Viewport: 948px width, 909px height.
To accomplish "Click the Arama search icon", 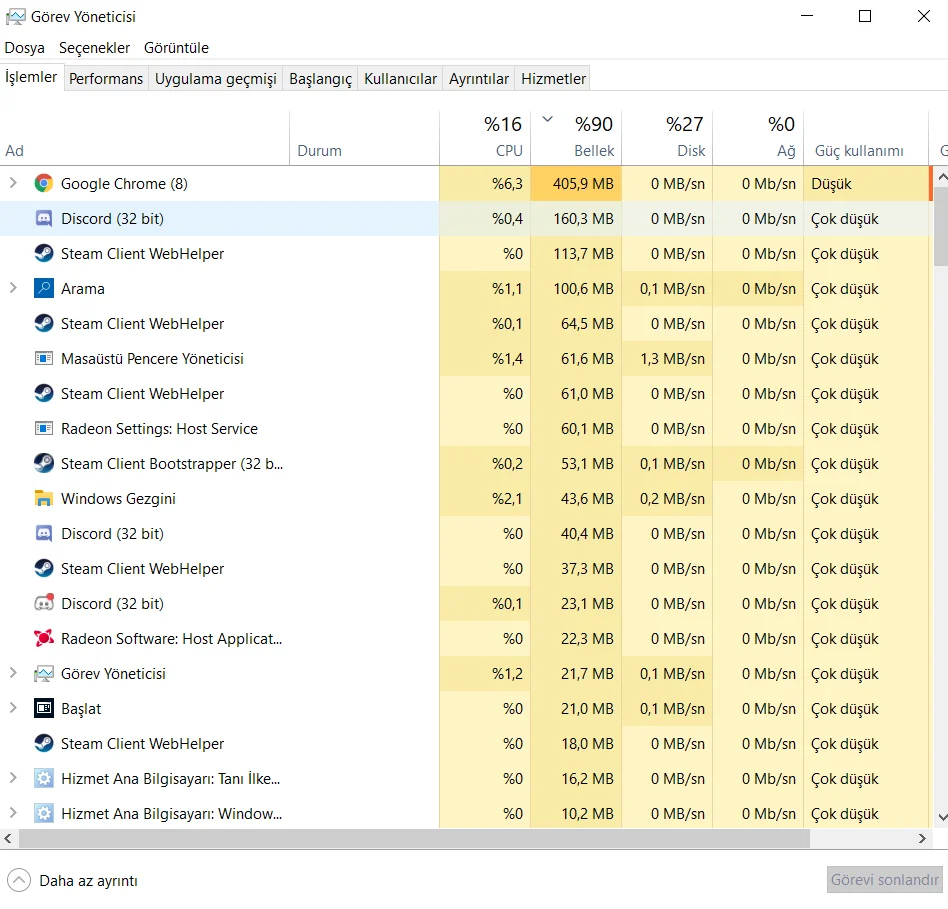I will [43, 288].
